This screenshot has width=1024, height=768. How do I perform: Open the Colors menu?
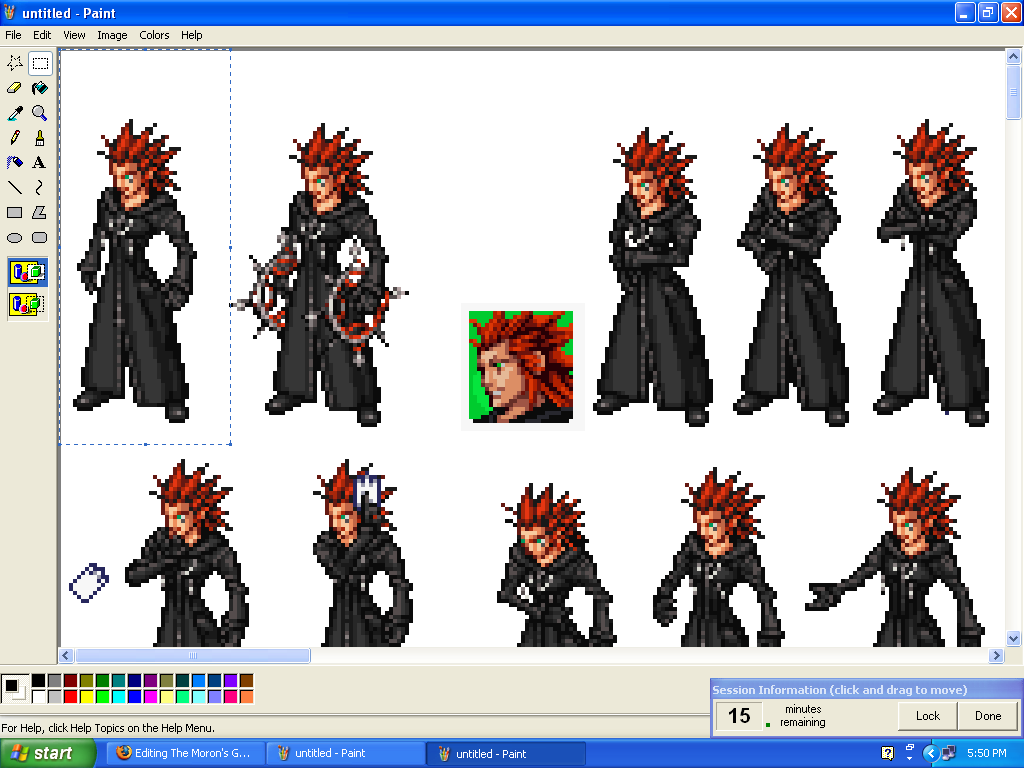coord(154,35)
